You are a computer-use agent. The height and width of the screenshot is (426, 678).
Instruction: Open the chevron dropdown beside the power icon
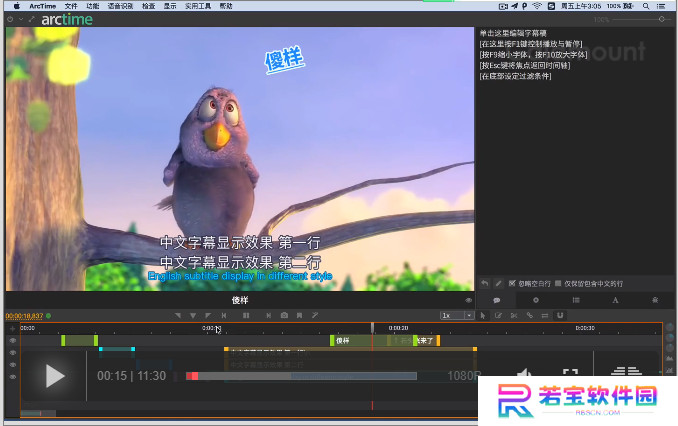(x=21, y=19)
